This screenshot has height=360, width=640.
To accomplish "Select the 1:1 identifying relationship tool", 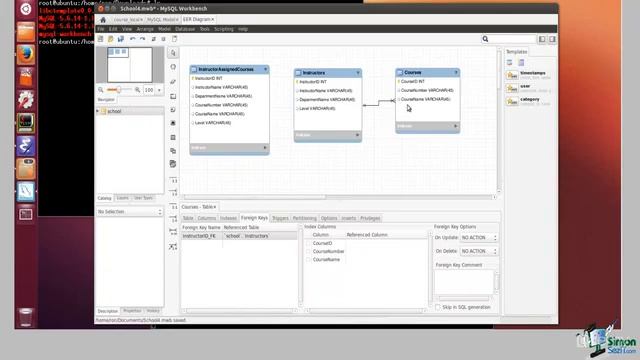I will (x=173, y=207).
